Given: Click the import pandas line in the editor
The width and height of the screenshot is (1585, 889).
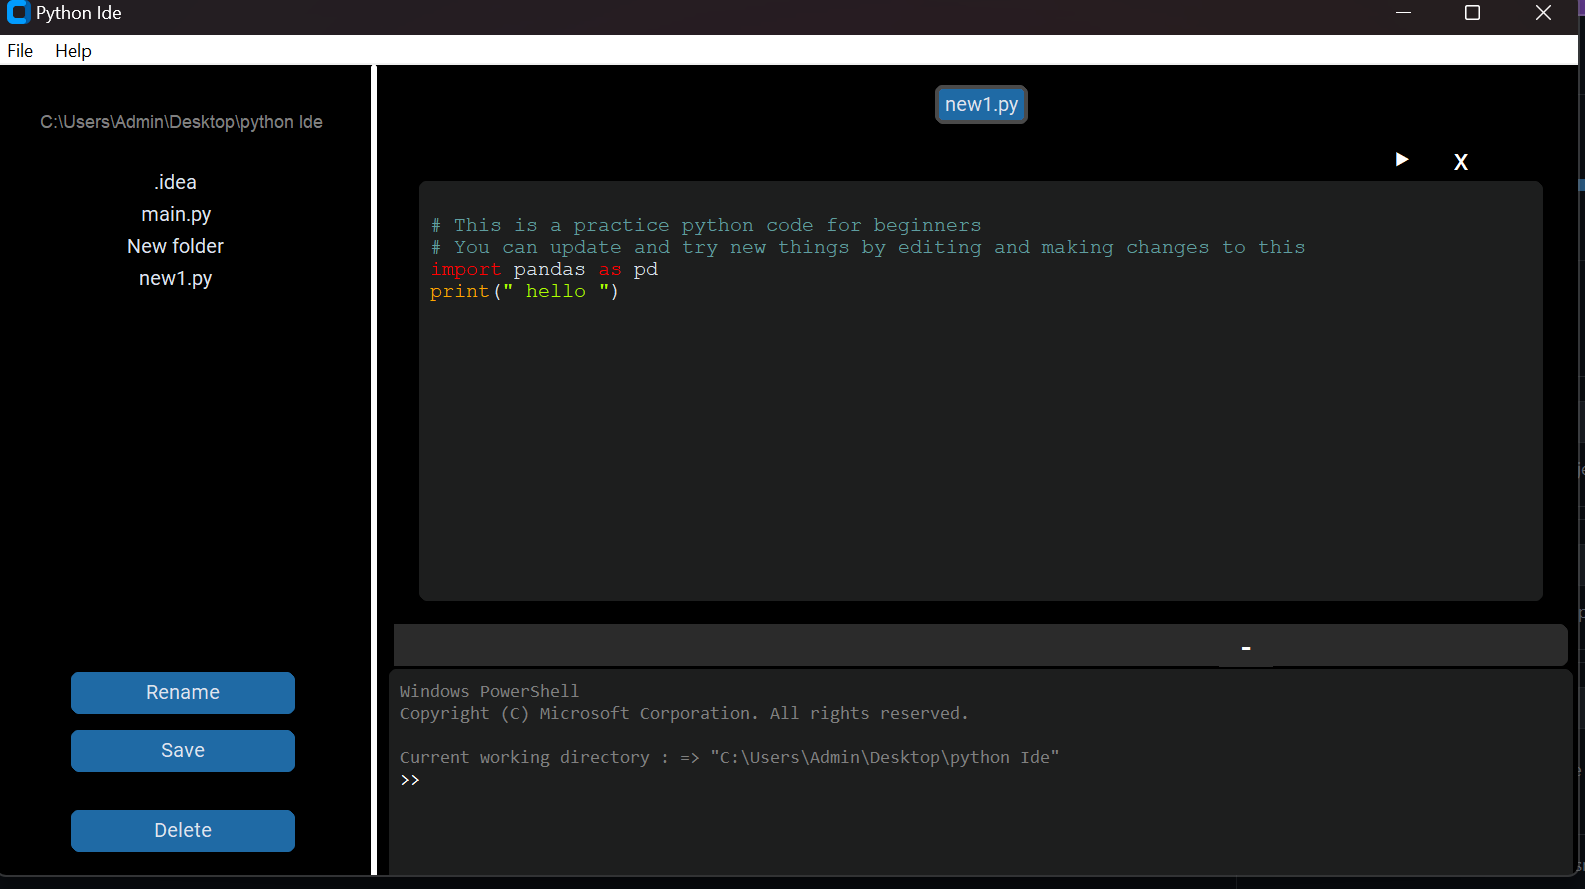Looking at the screenshot, I should pyautogui.click(x=544, y=270).
